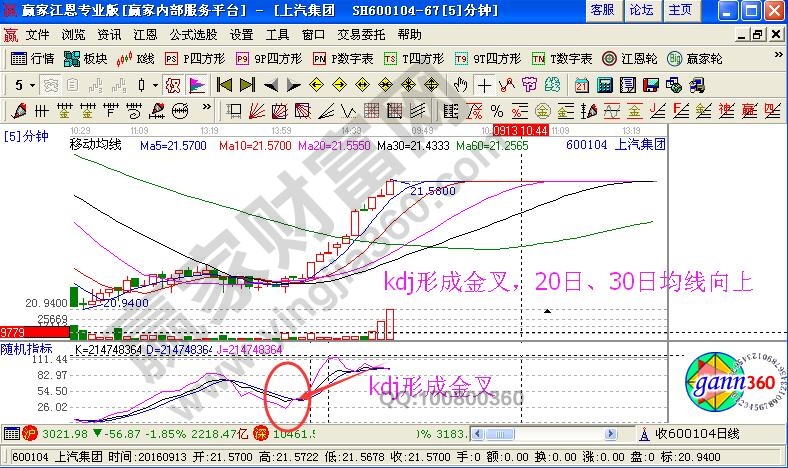The image size is (788, 468).
Task: Open the period selector dropdown showing 5
Action: coord(24,84)
